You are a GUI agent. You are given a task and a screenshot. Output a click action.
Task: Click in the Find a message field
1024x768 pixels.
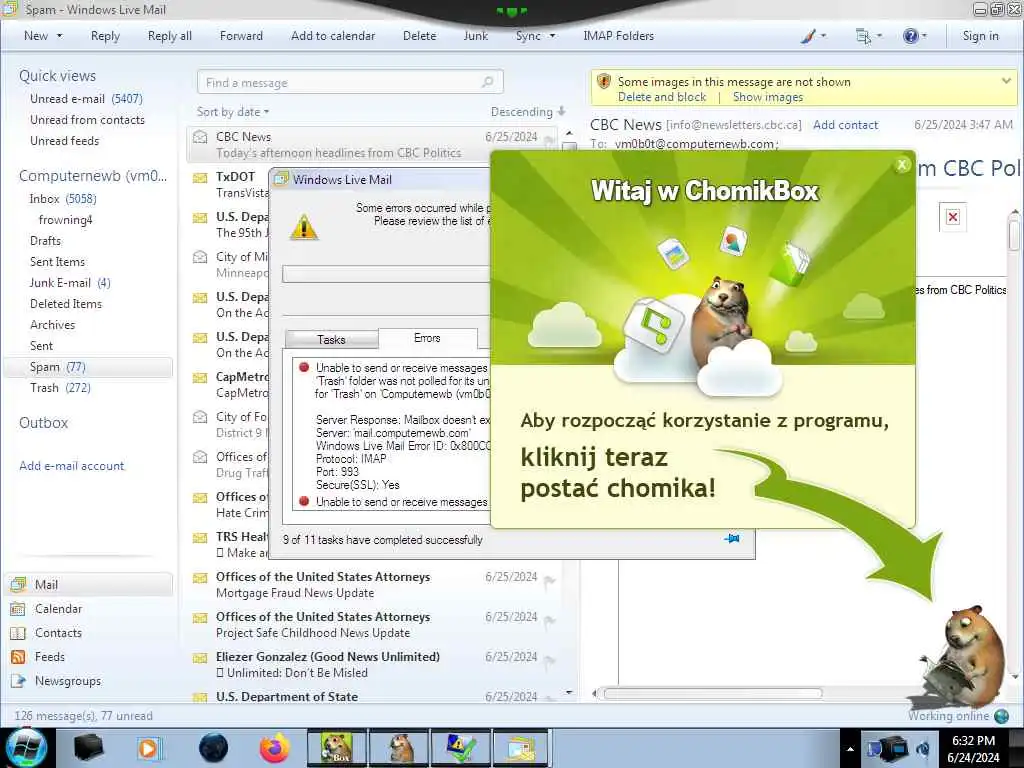tap(350, 82)
